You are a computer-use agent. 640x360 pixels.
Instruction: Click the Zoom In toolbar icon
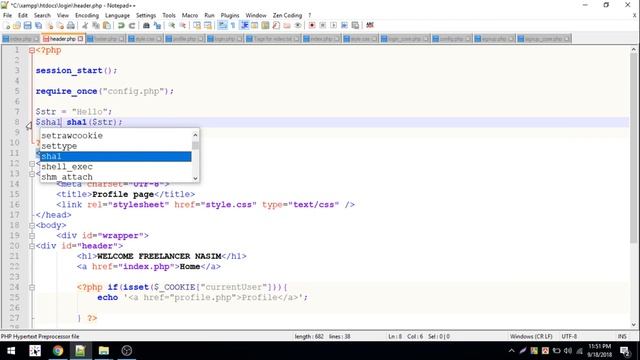pyautogui.click(x=172, y=25)
